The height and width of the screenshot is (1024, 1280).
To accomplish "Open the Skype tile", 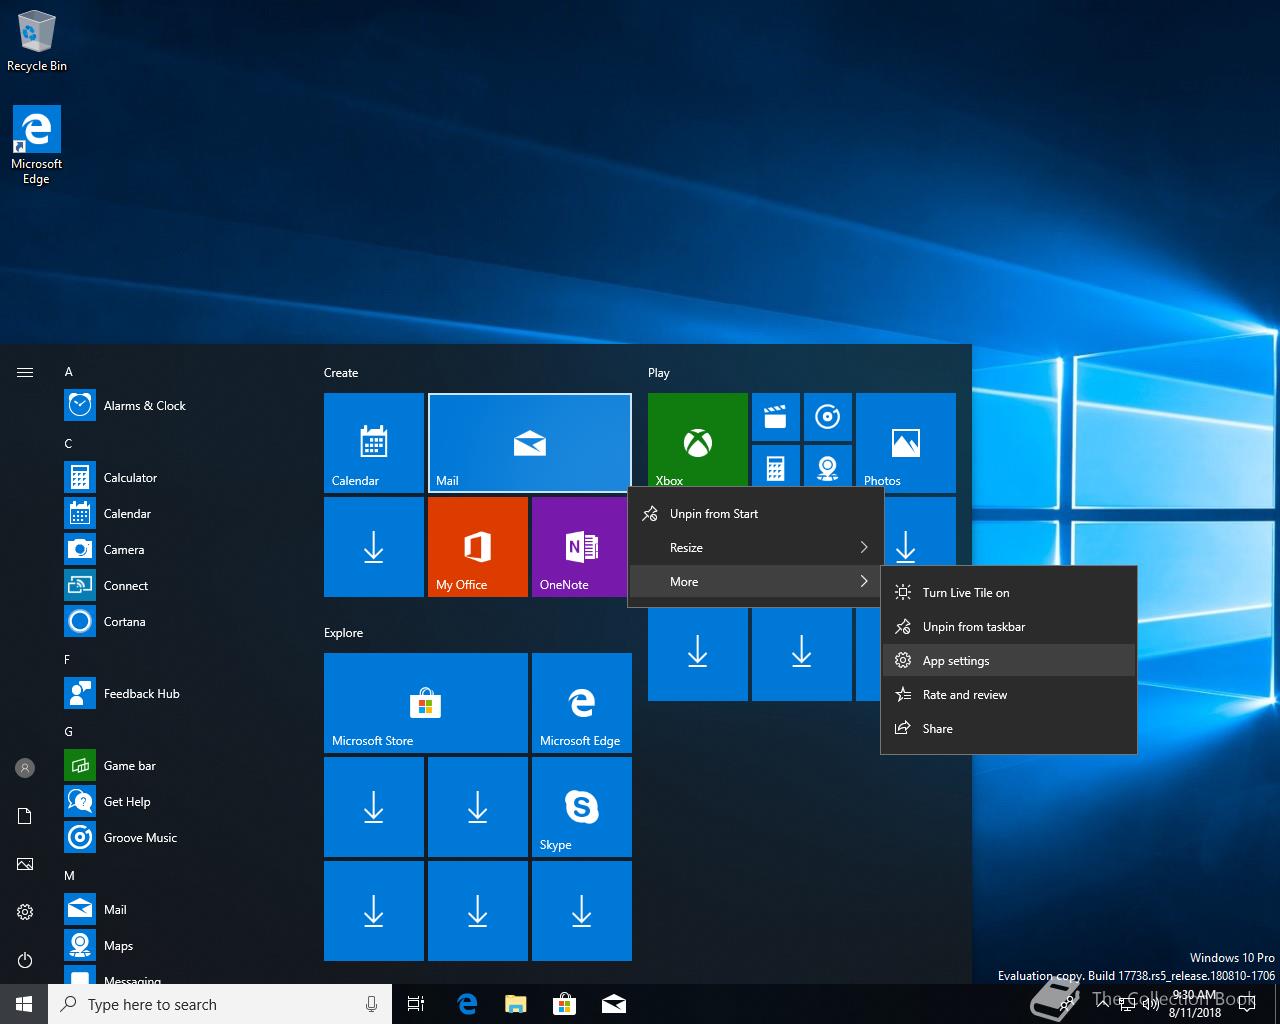I will (x=582, y=806).
